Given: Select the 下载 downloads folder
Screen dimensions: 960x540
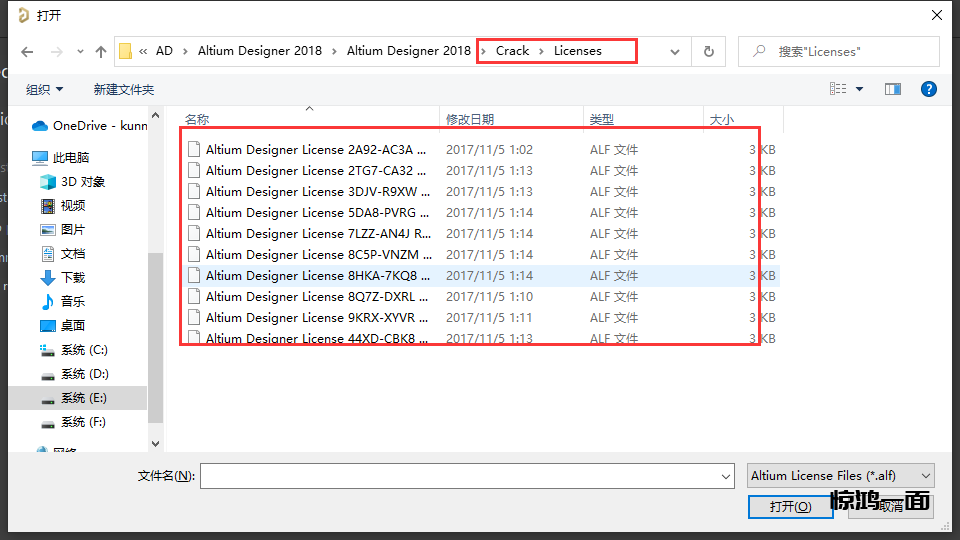Looking at the screenshot, I should pyautogui.click(x=72, y=278).
